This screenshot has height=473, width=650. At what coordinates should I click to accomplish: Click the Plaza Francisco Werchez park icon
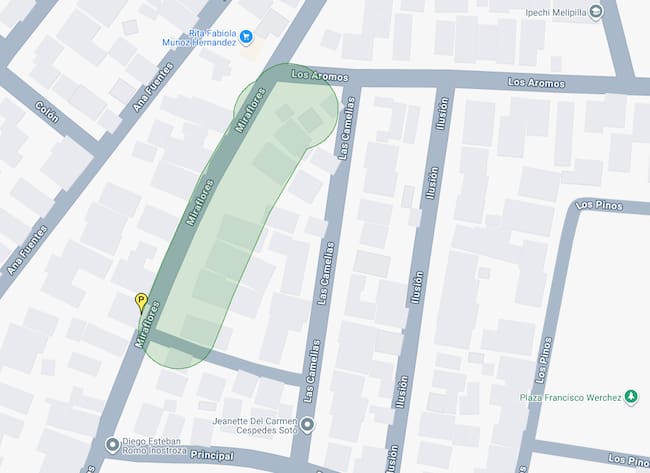pos(631,397)
